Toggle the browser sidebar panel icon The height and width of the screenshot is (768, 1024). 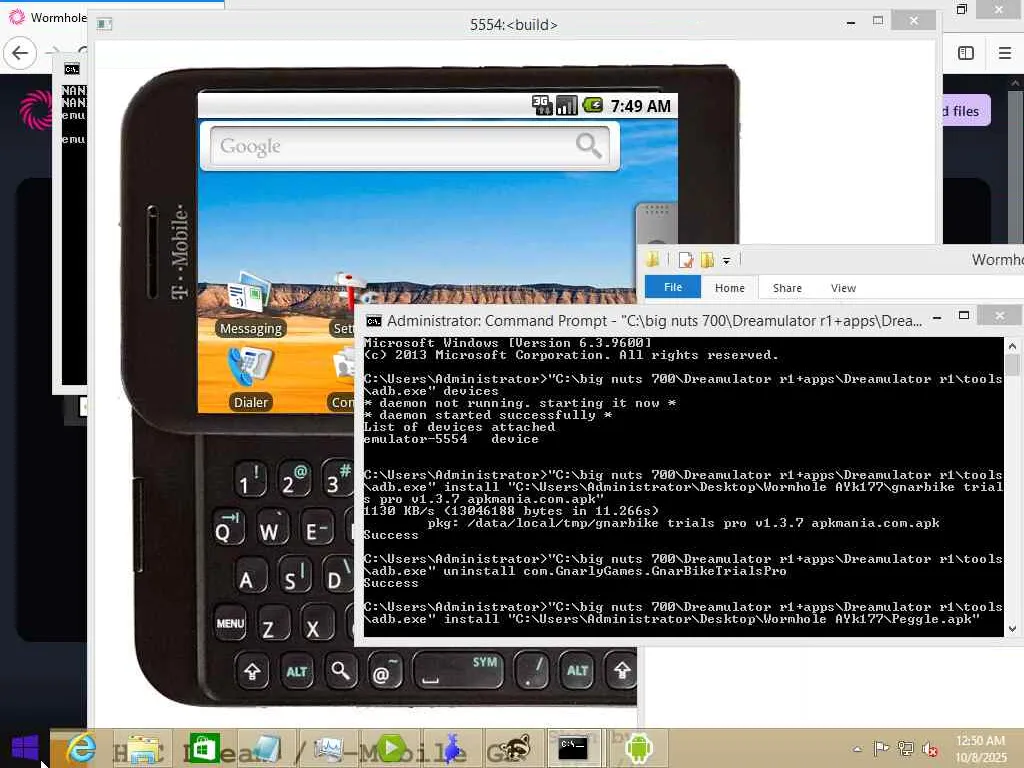tap(966, 53)
